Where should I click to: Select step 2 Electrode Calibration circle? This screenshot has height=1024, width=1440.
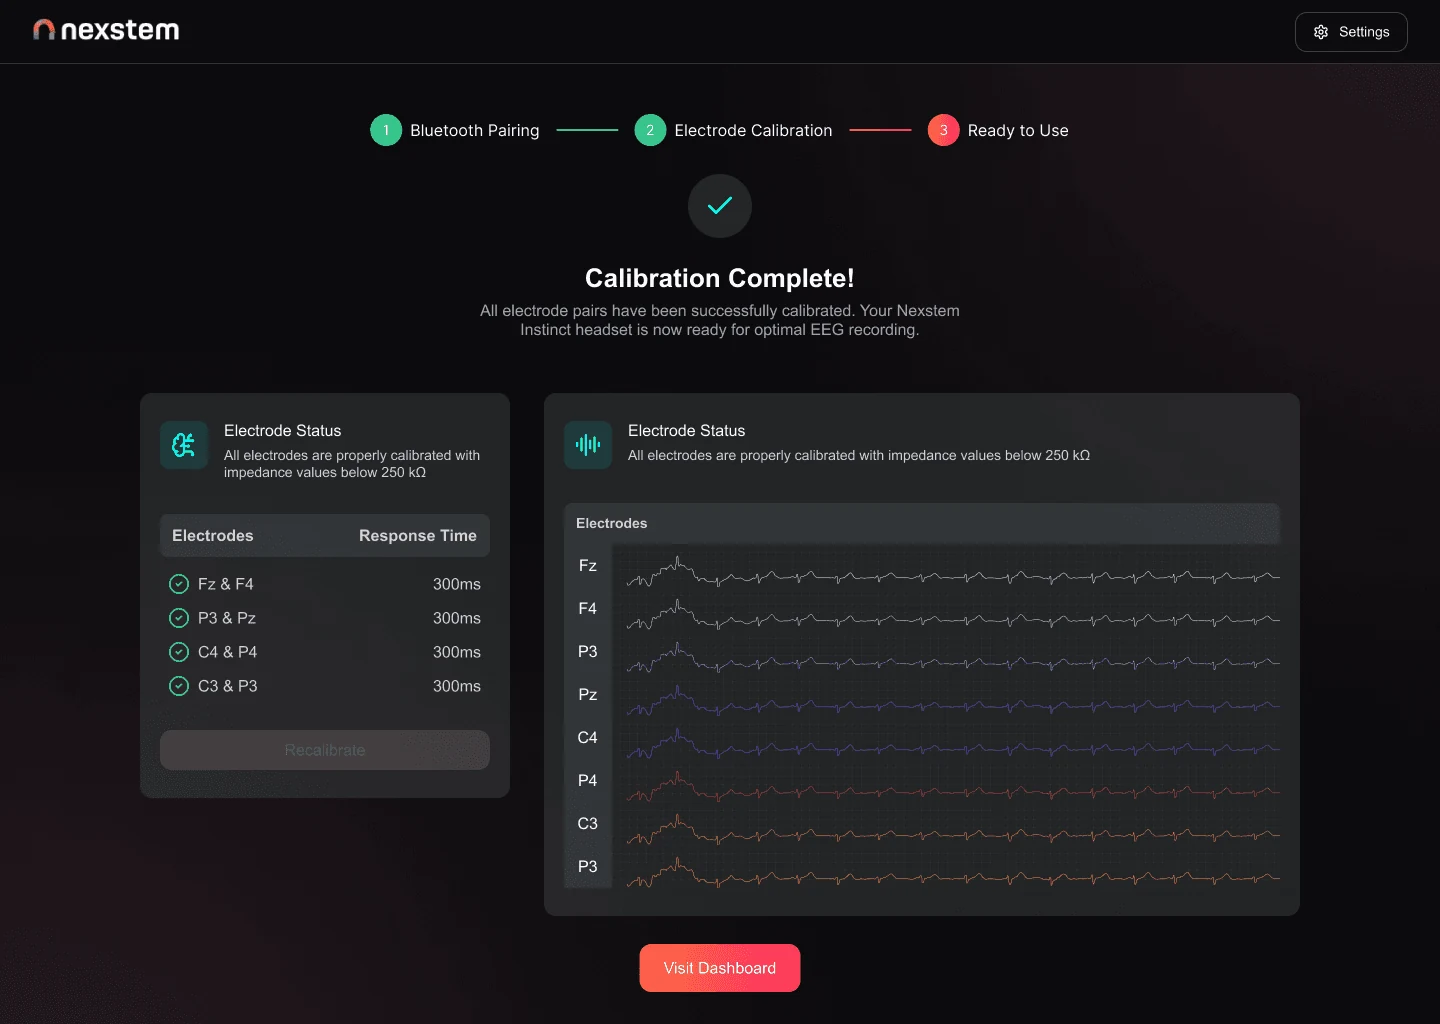pyautogui.click(x=650, y=130)
